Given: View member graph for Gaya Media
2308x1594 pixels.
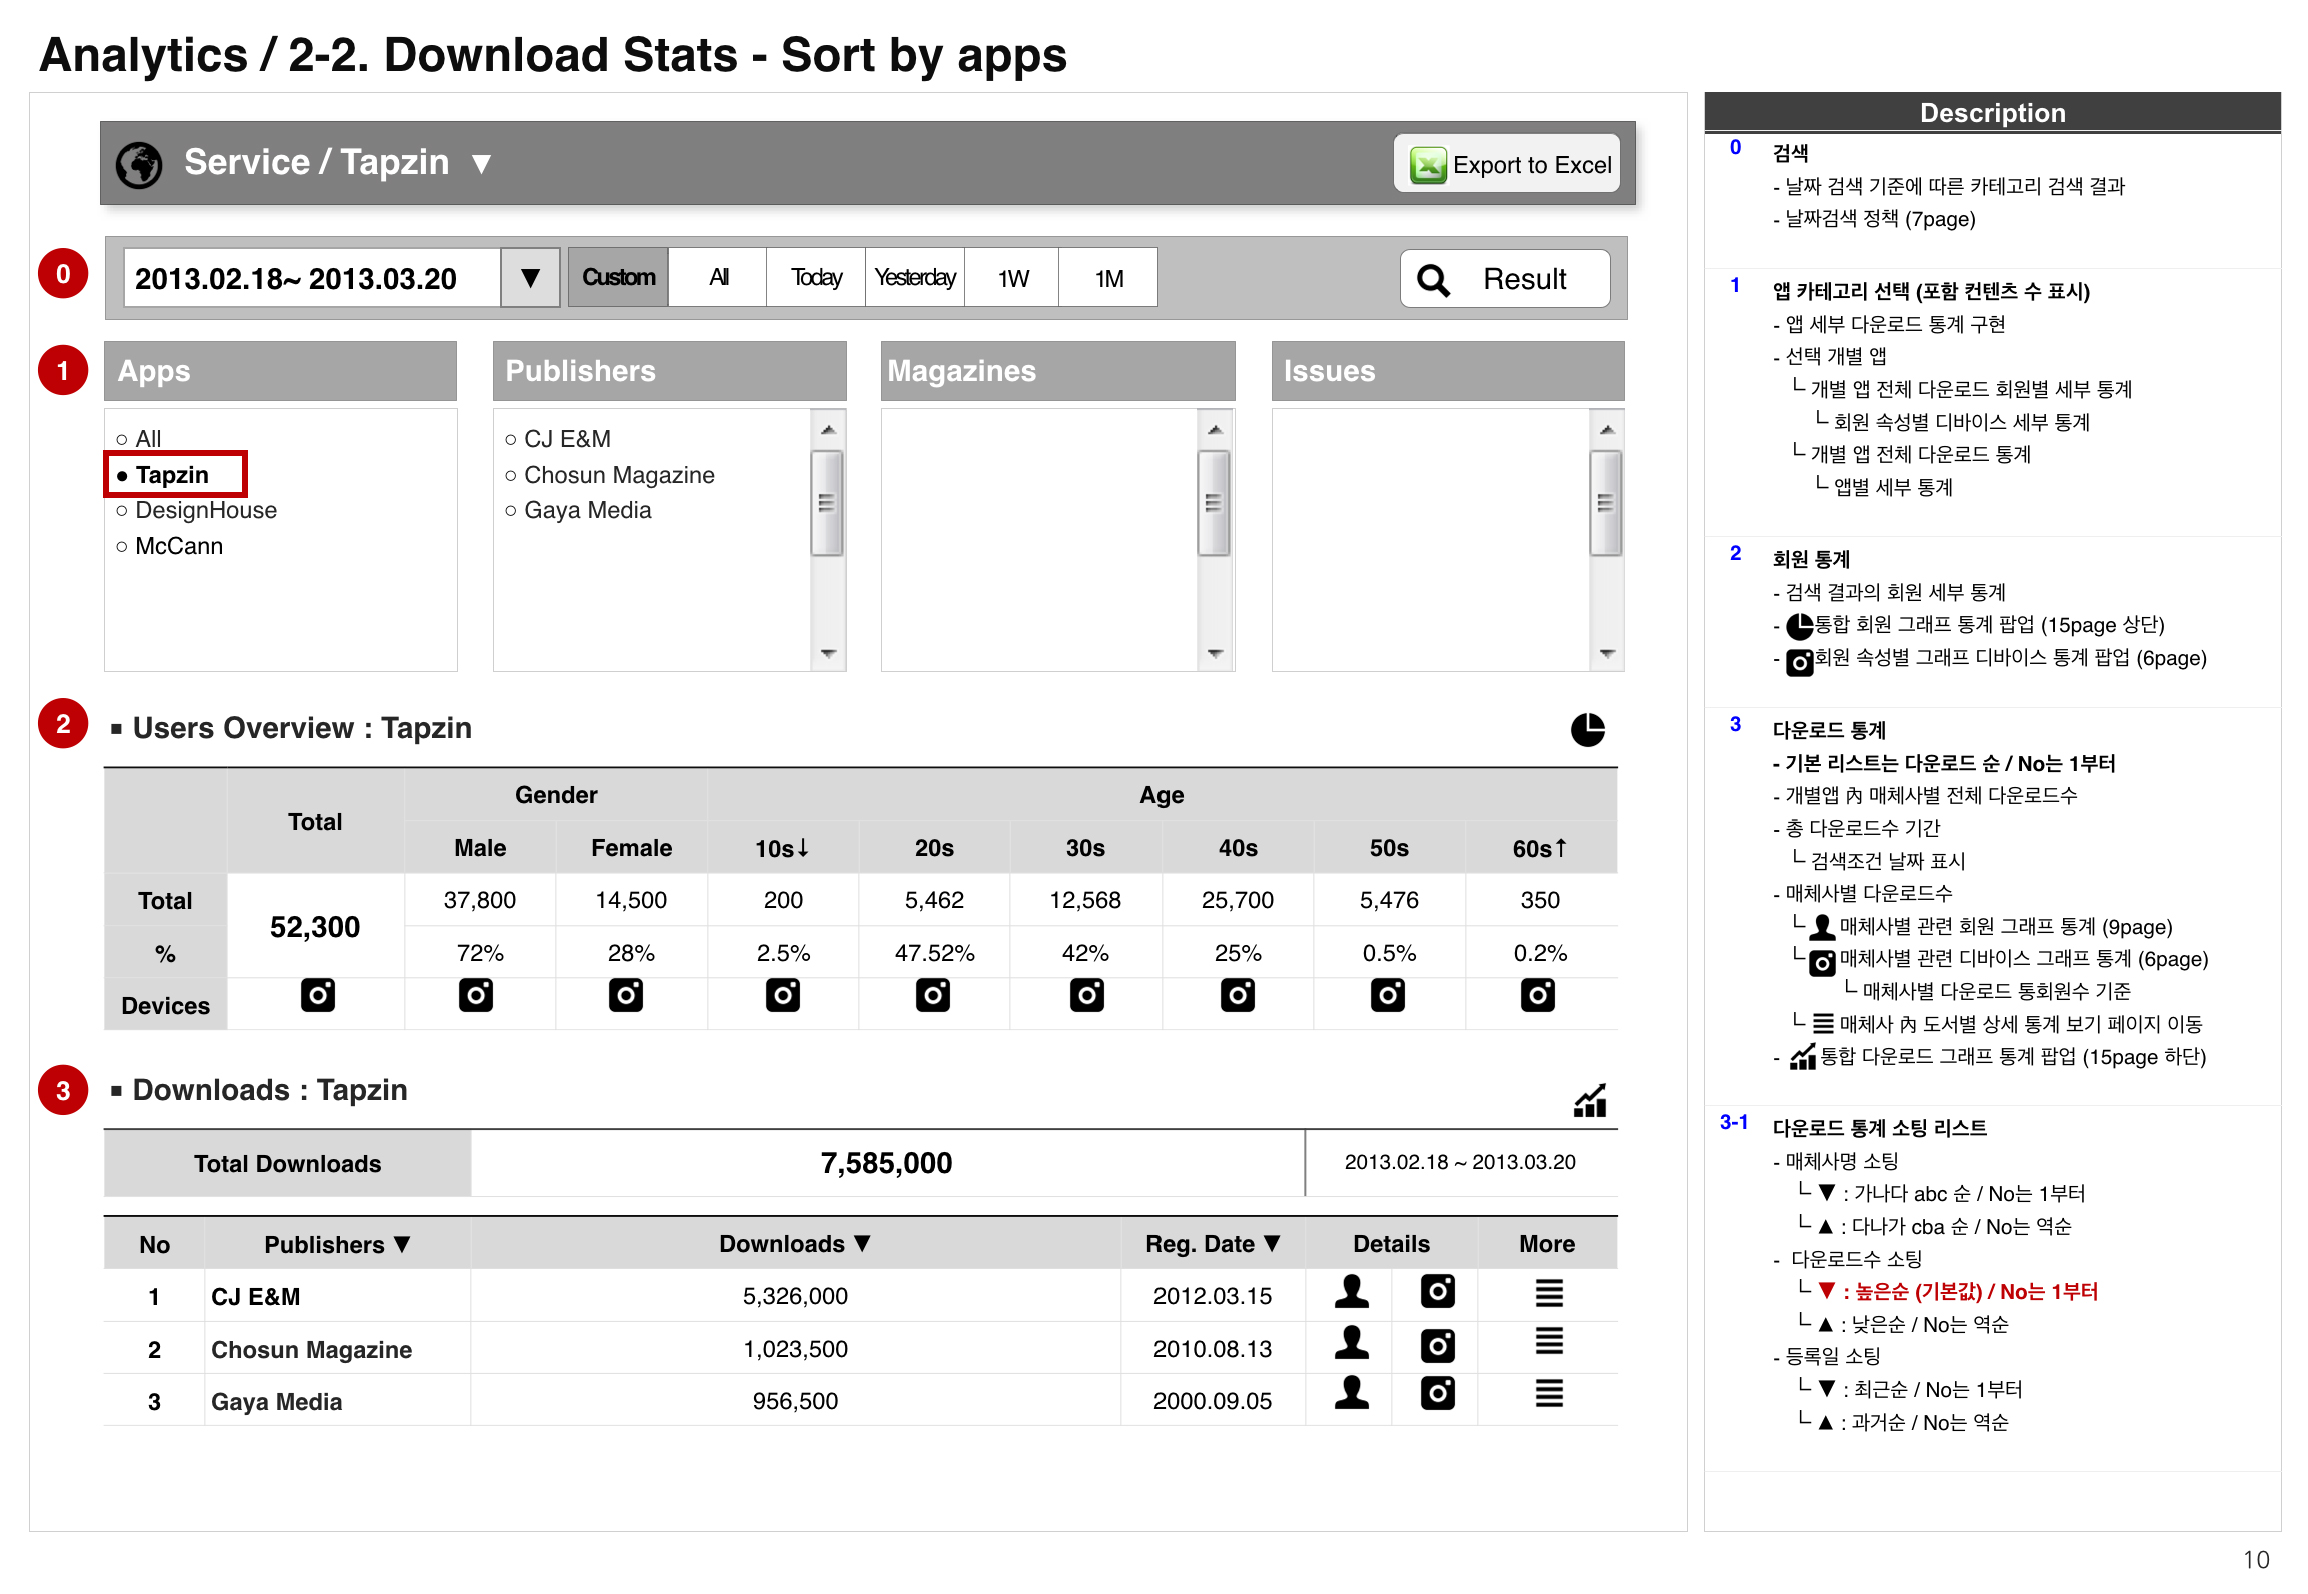Looking at the screenshot, I should tap(1352, 1393).
